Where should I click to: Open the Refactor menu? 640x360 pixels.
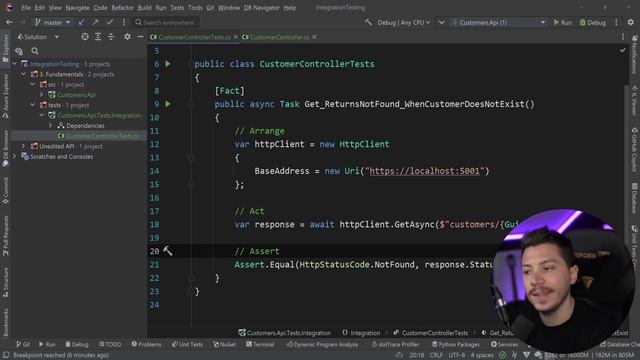122,8
